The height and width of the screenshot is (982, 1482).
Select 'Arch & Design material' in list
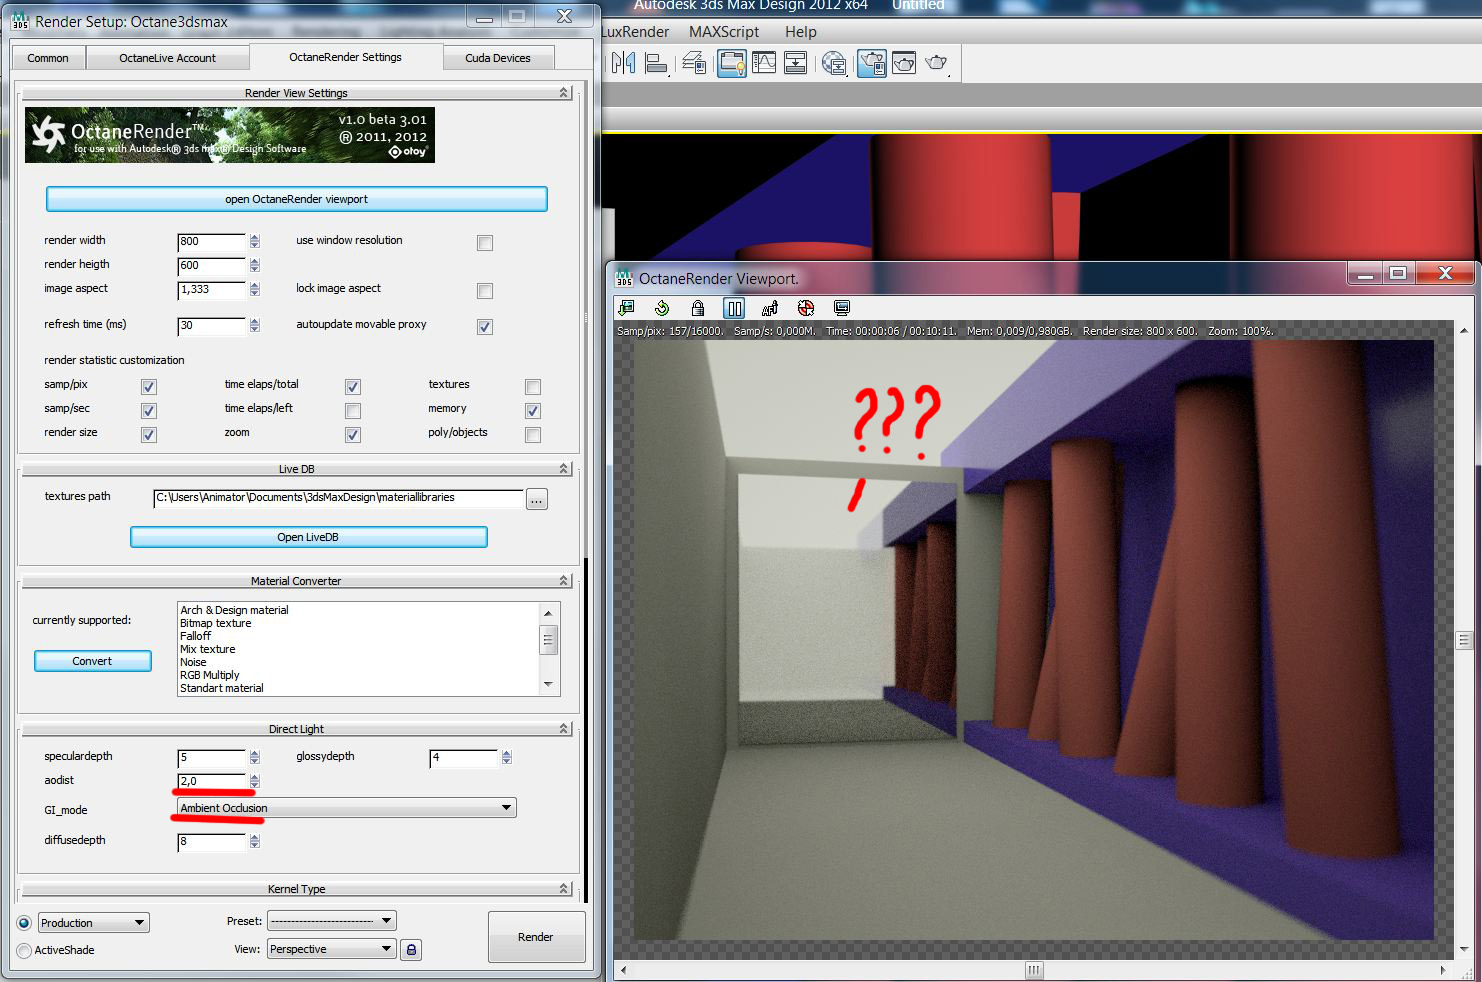tap(234, 610)
